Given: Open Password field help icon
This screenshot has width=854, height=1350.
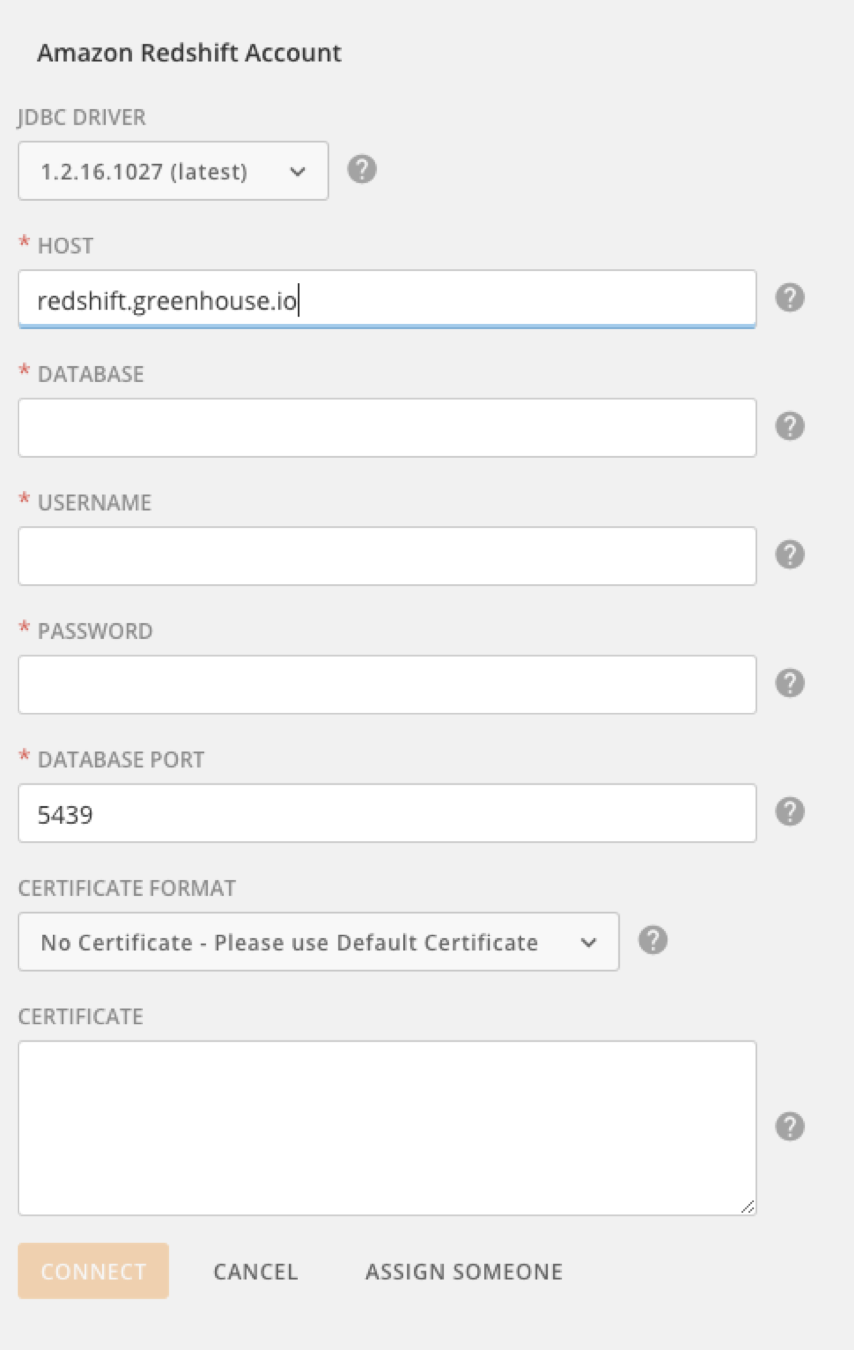Looking at the screenshot, I should 790,684.
